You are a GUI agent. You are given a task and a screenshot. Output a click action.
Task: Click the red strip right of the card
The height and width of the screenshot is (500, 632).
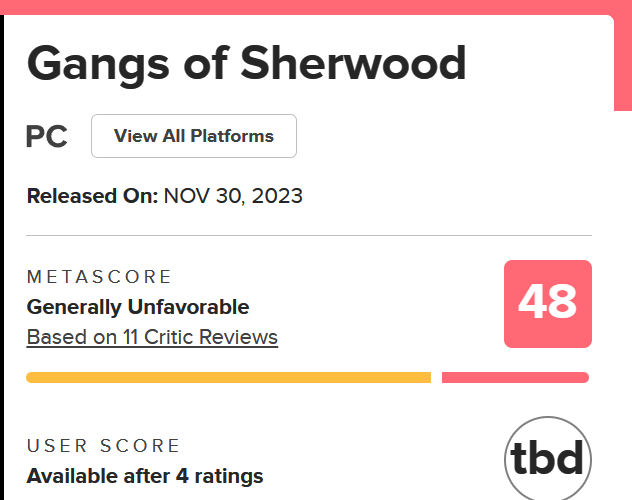pos(623,60)
